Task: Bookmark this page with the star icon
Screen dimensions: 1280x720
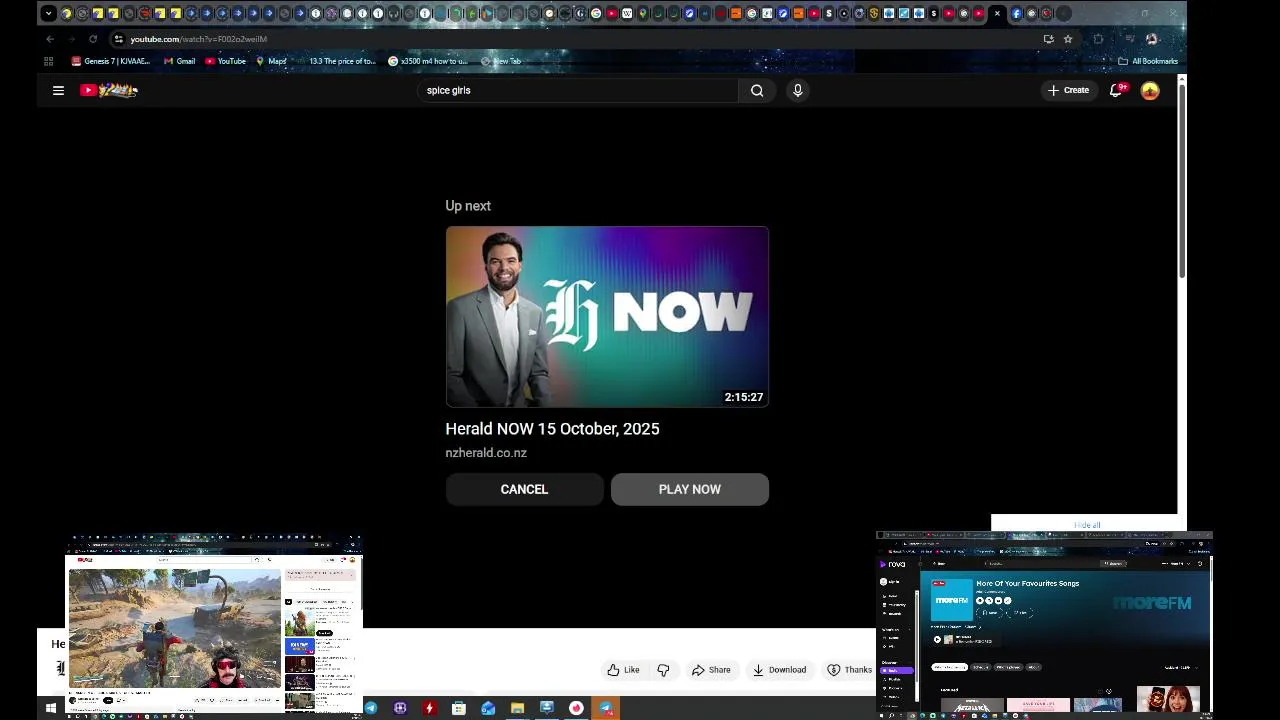Action: (x=1068, y=39)
